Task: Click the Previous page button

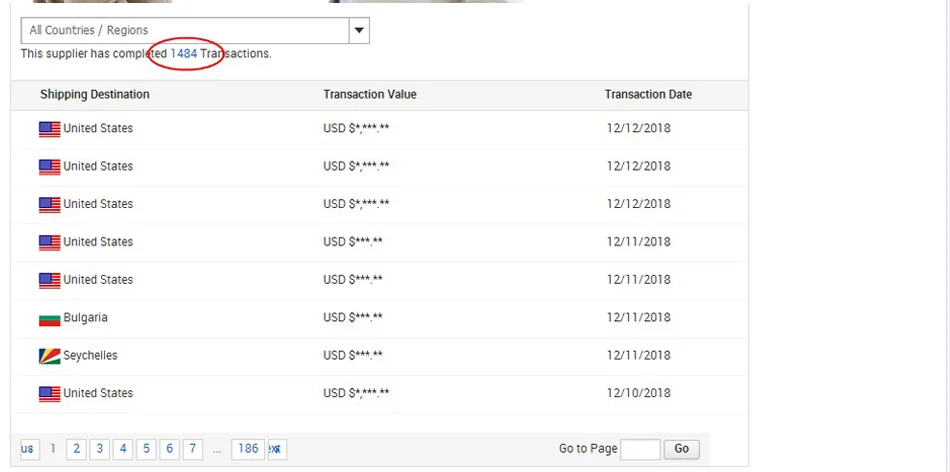Action: click(x=29, y=449)
